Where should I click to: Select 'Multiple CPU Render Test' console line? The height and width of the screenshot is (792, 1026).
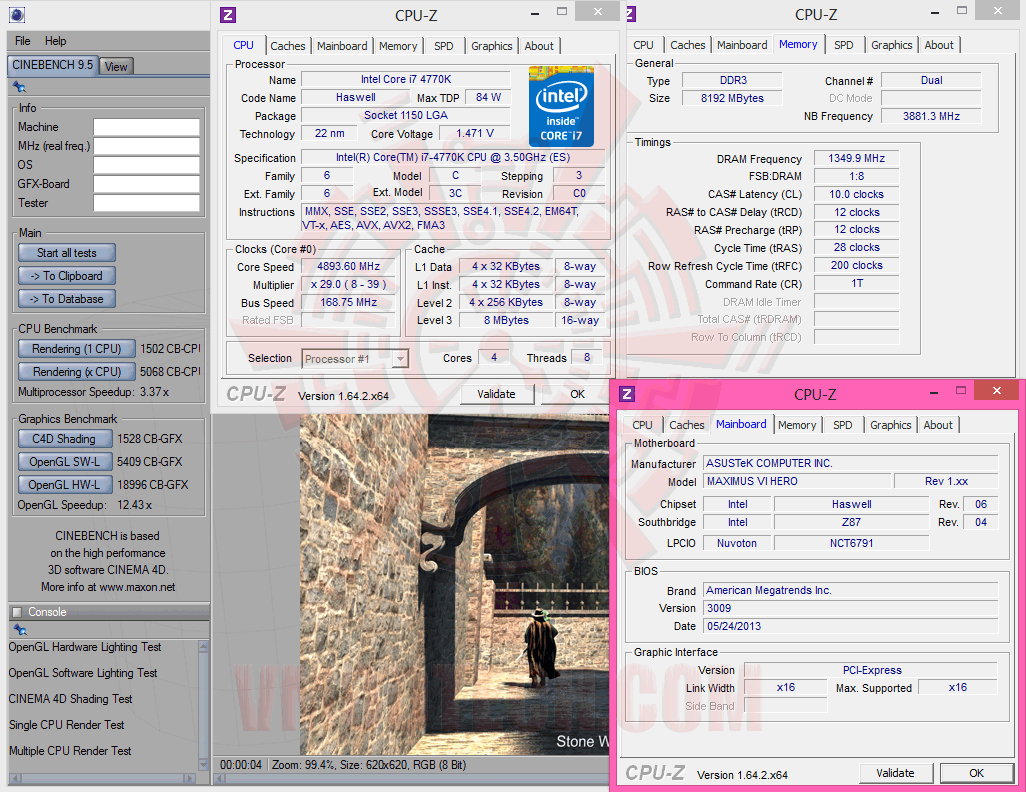70,751
